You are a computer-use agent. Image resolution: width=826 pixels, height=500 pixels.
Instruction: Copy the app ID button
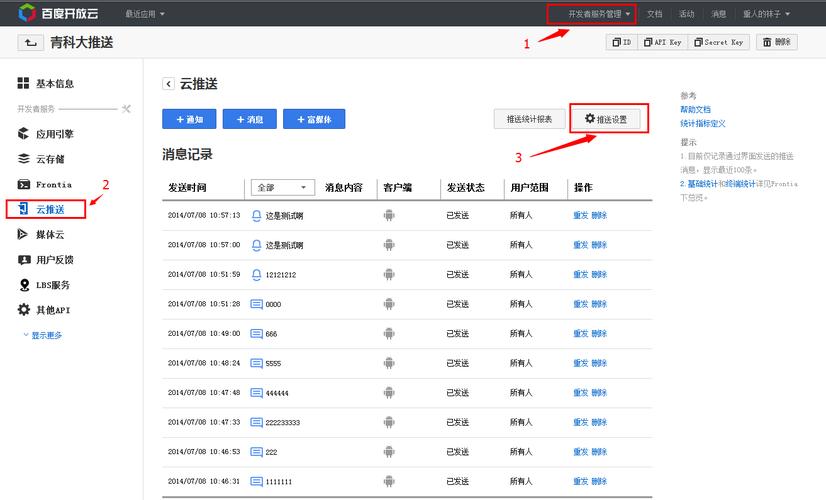tap(622, 42)
